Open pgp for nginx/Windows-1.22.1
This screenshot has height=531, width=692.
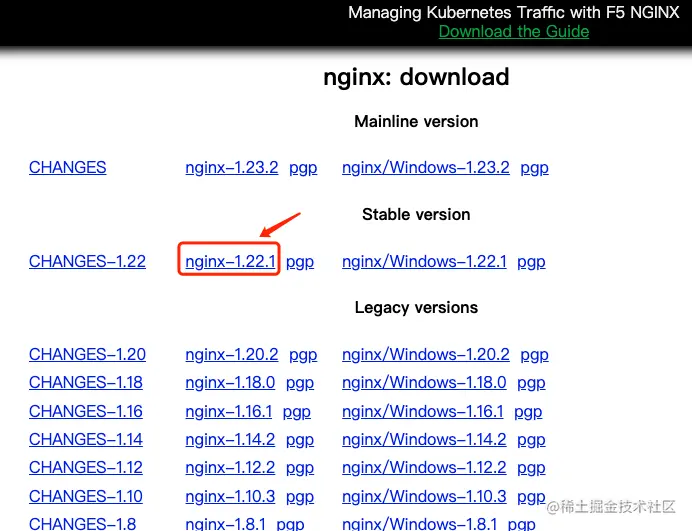pos(531,263)
